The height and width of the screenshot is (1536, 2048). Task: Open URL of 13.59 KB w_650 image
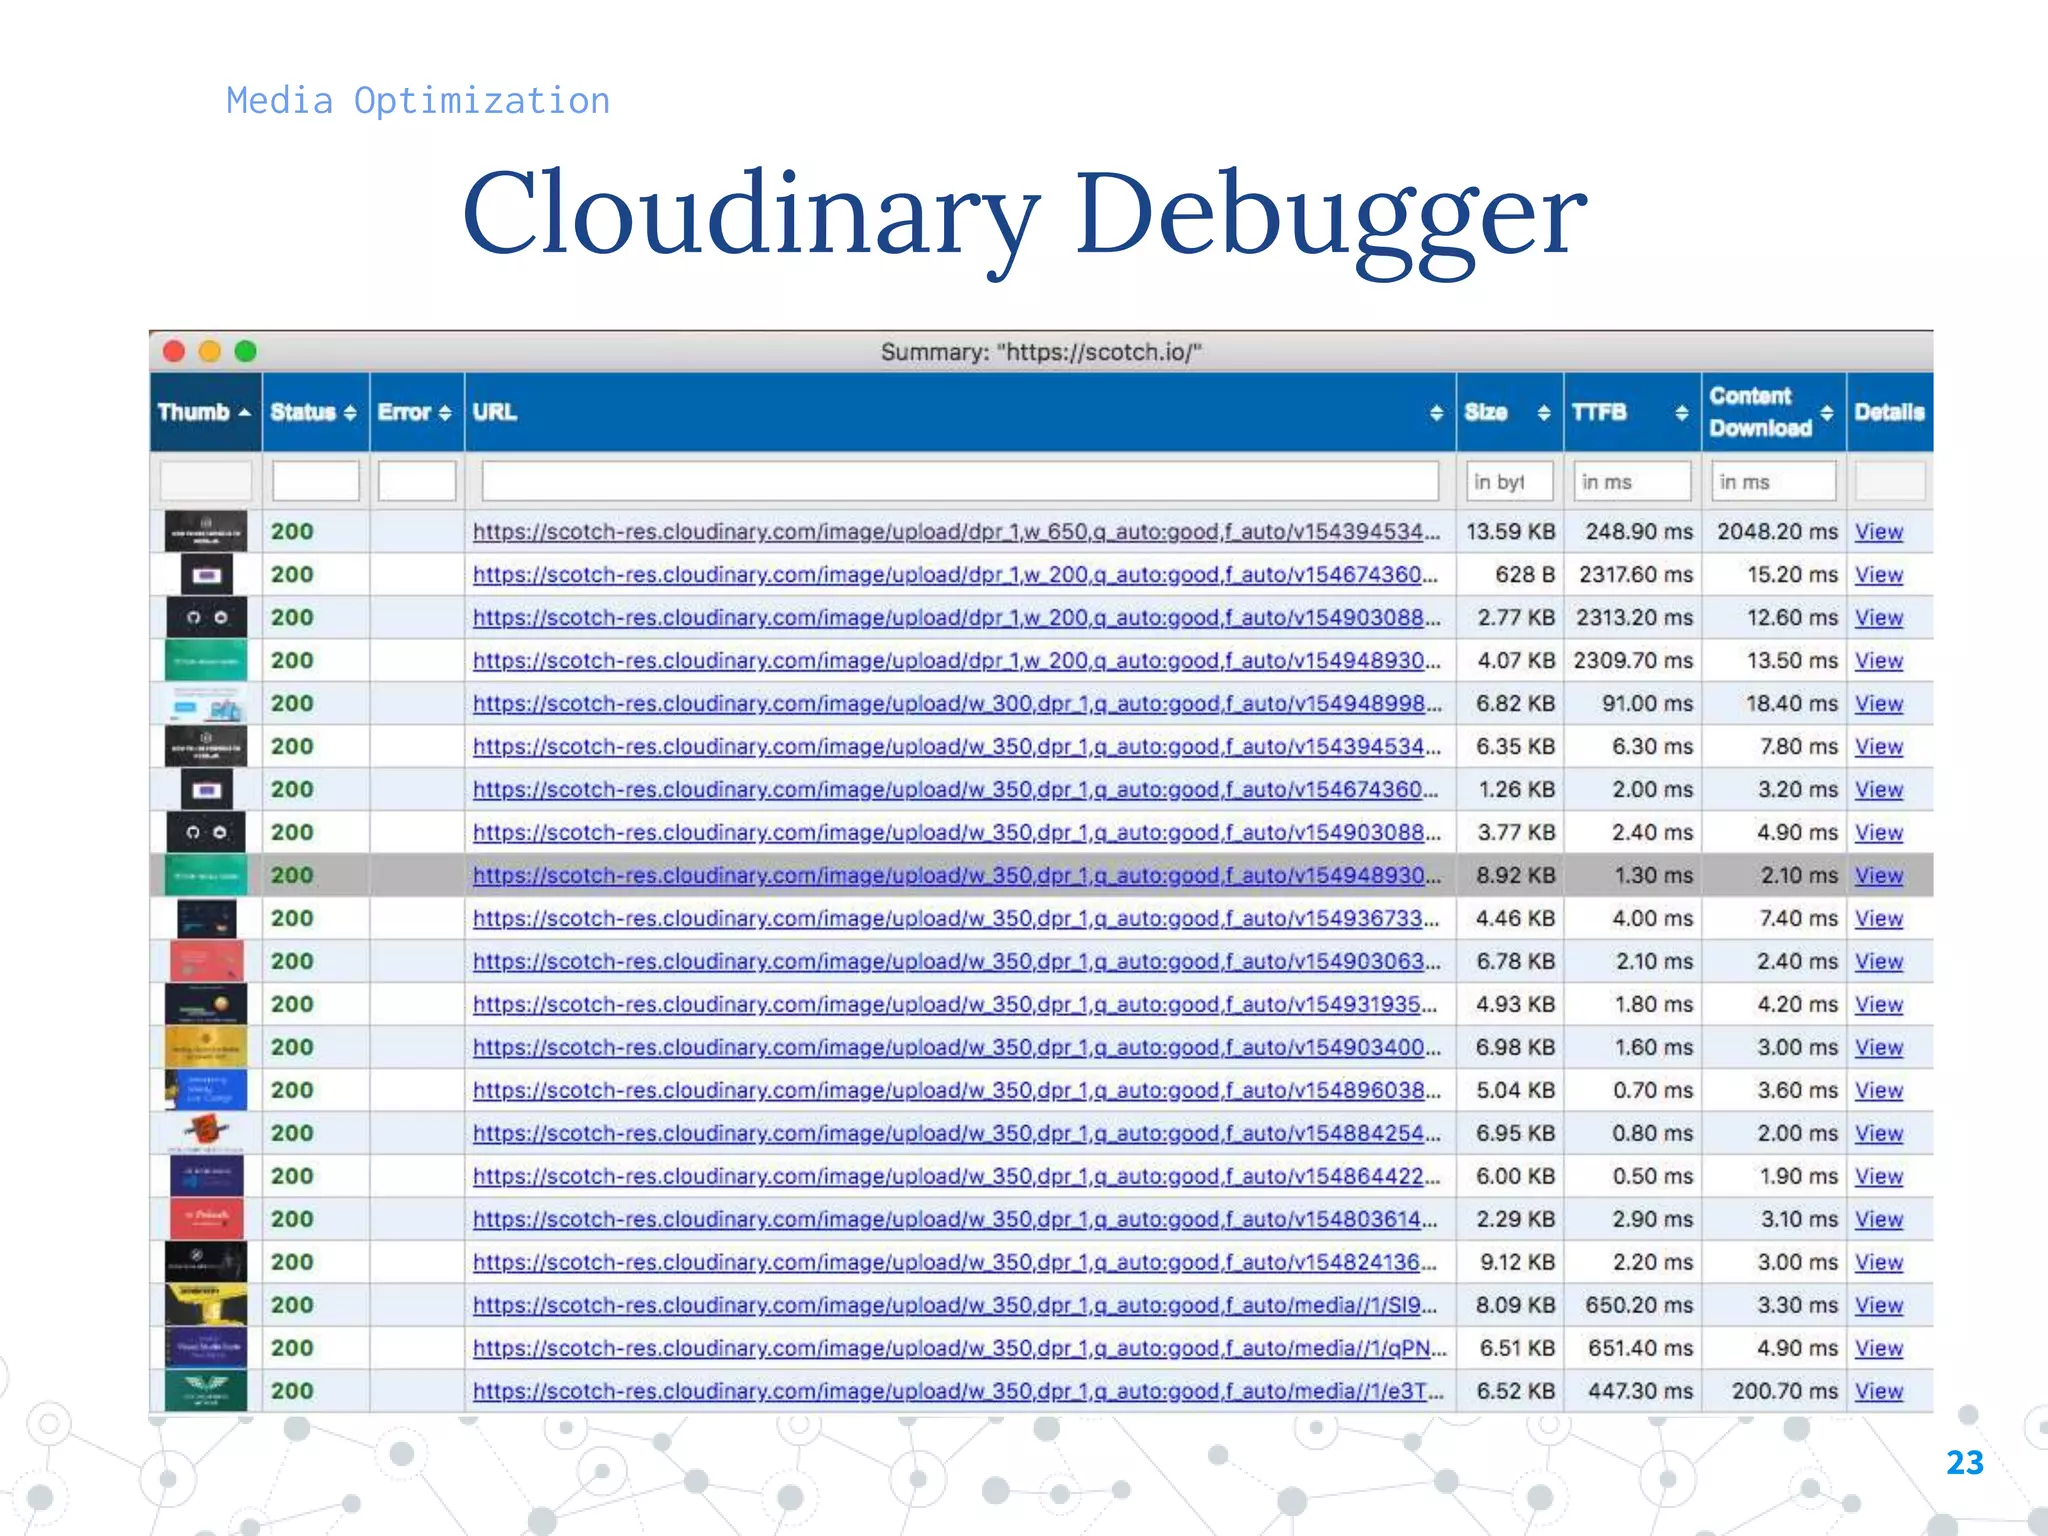point(956,532)
